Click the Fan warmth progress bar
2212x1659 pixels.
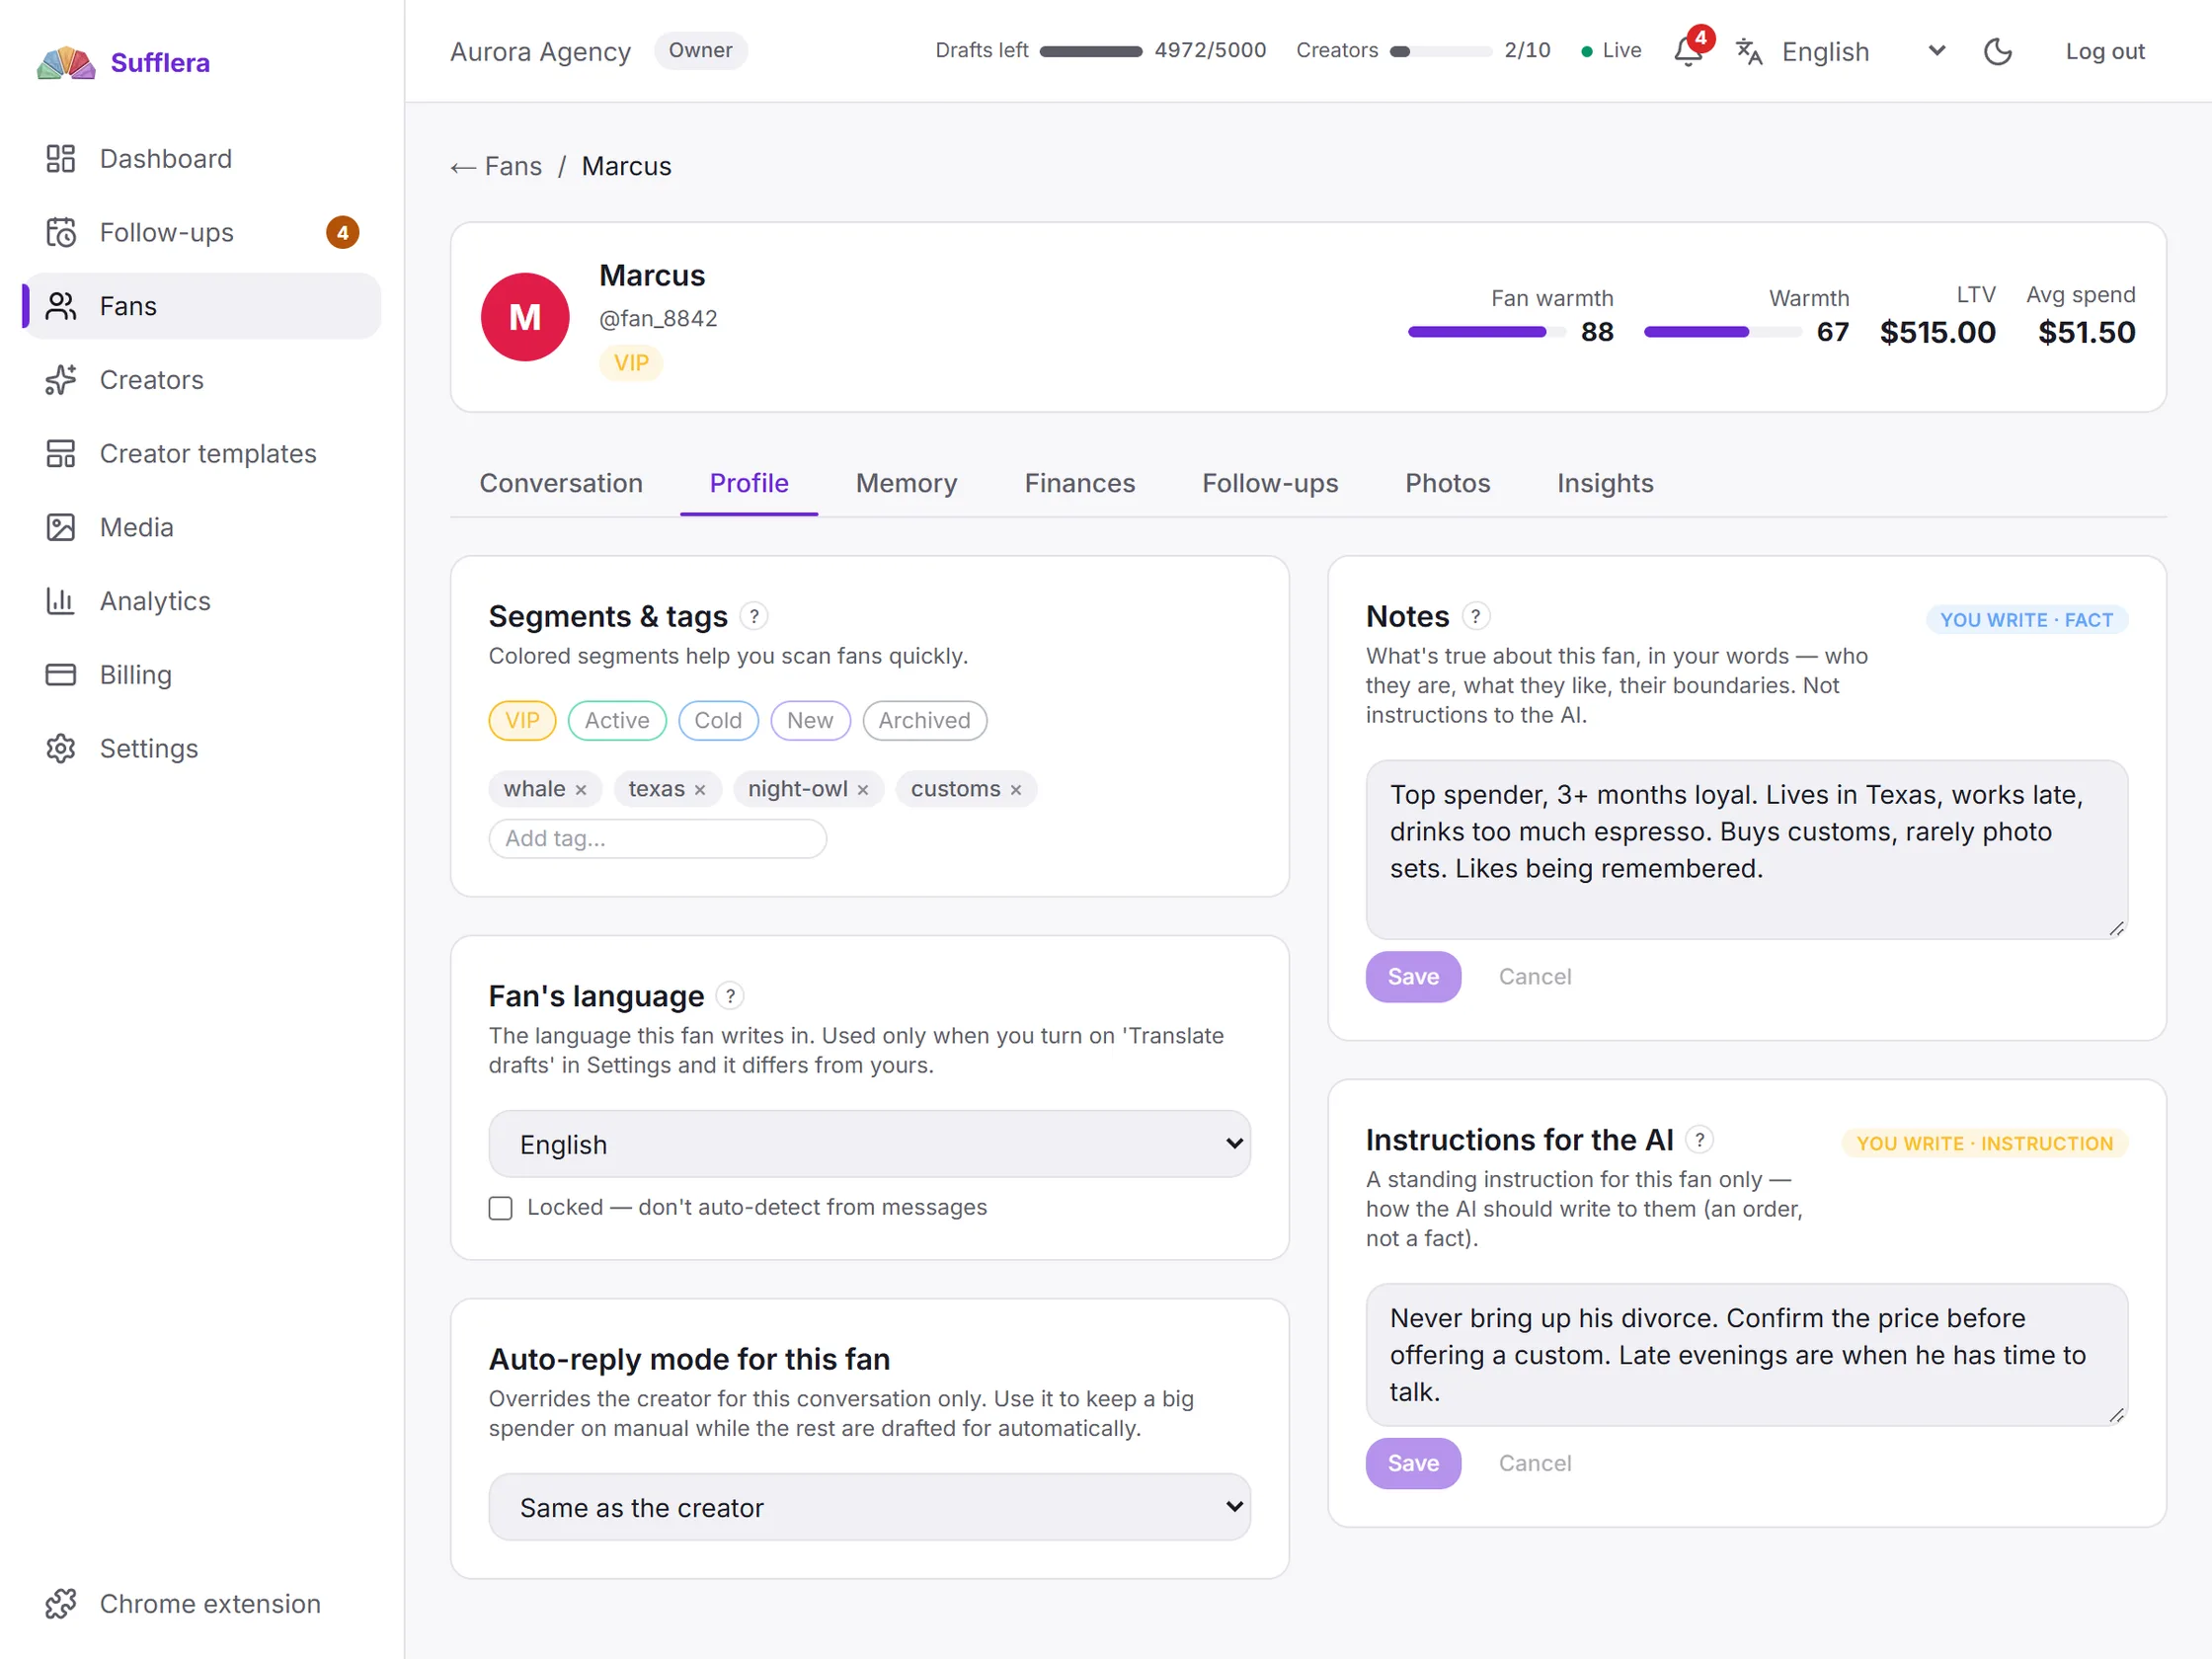tap(1486, 332)
